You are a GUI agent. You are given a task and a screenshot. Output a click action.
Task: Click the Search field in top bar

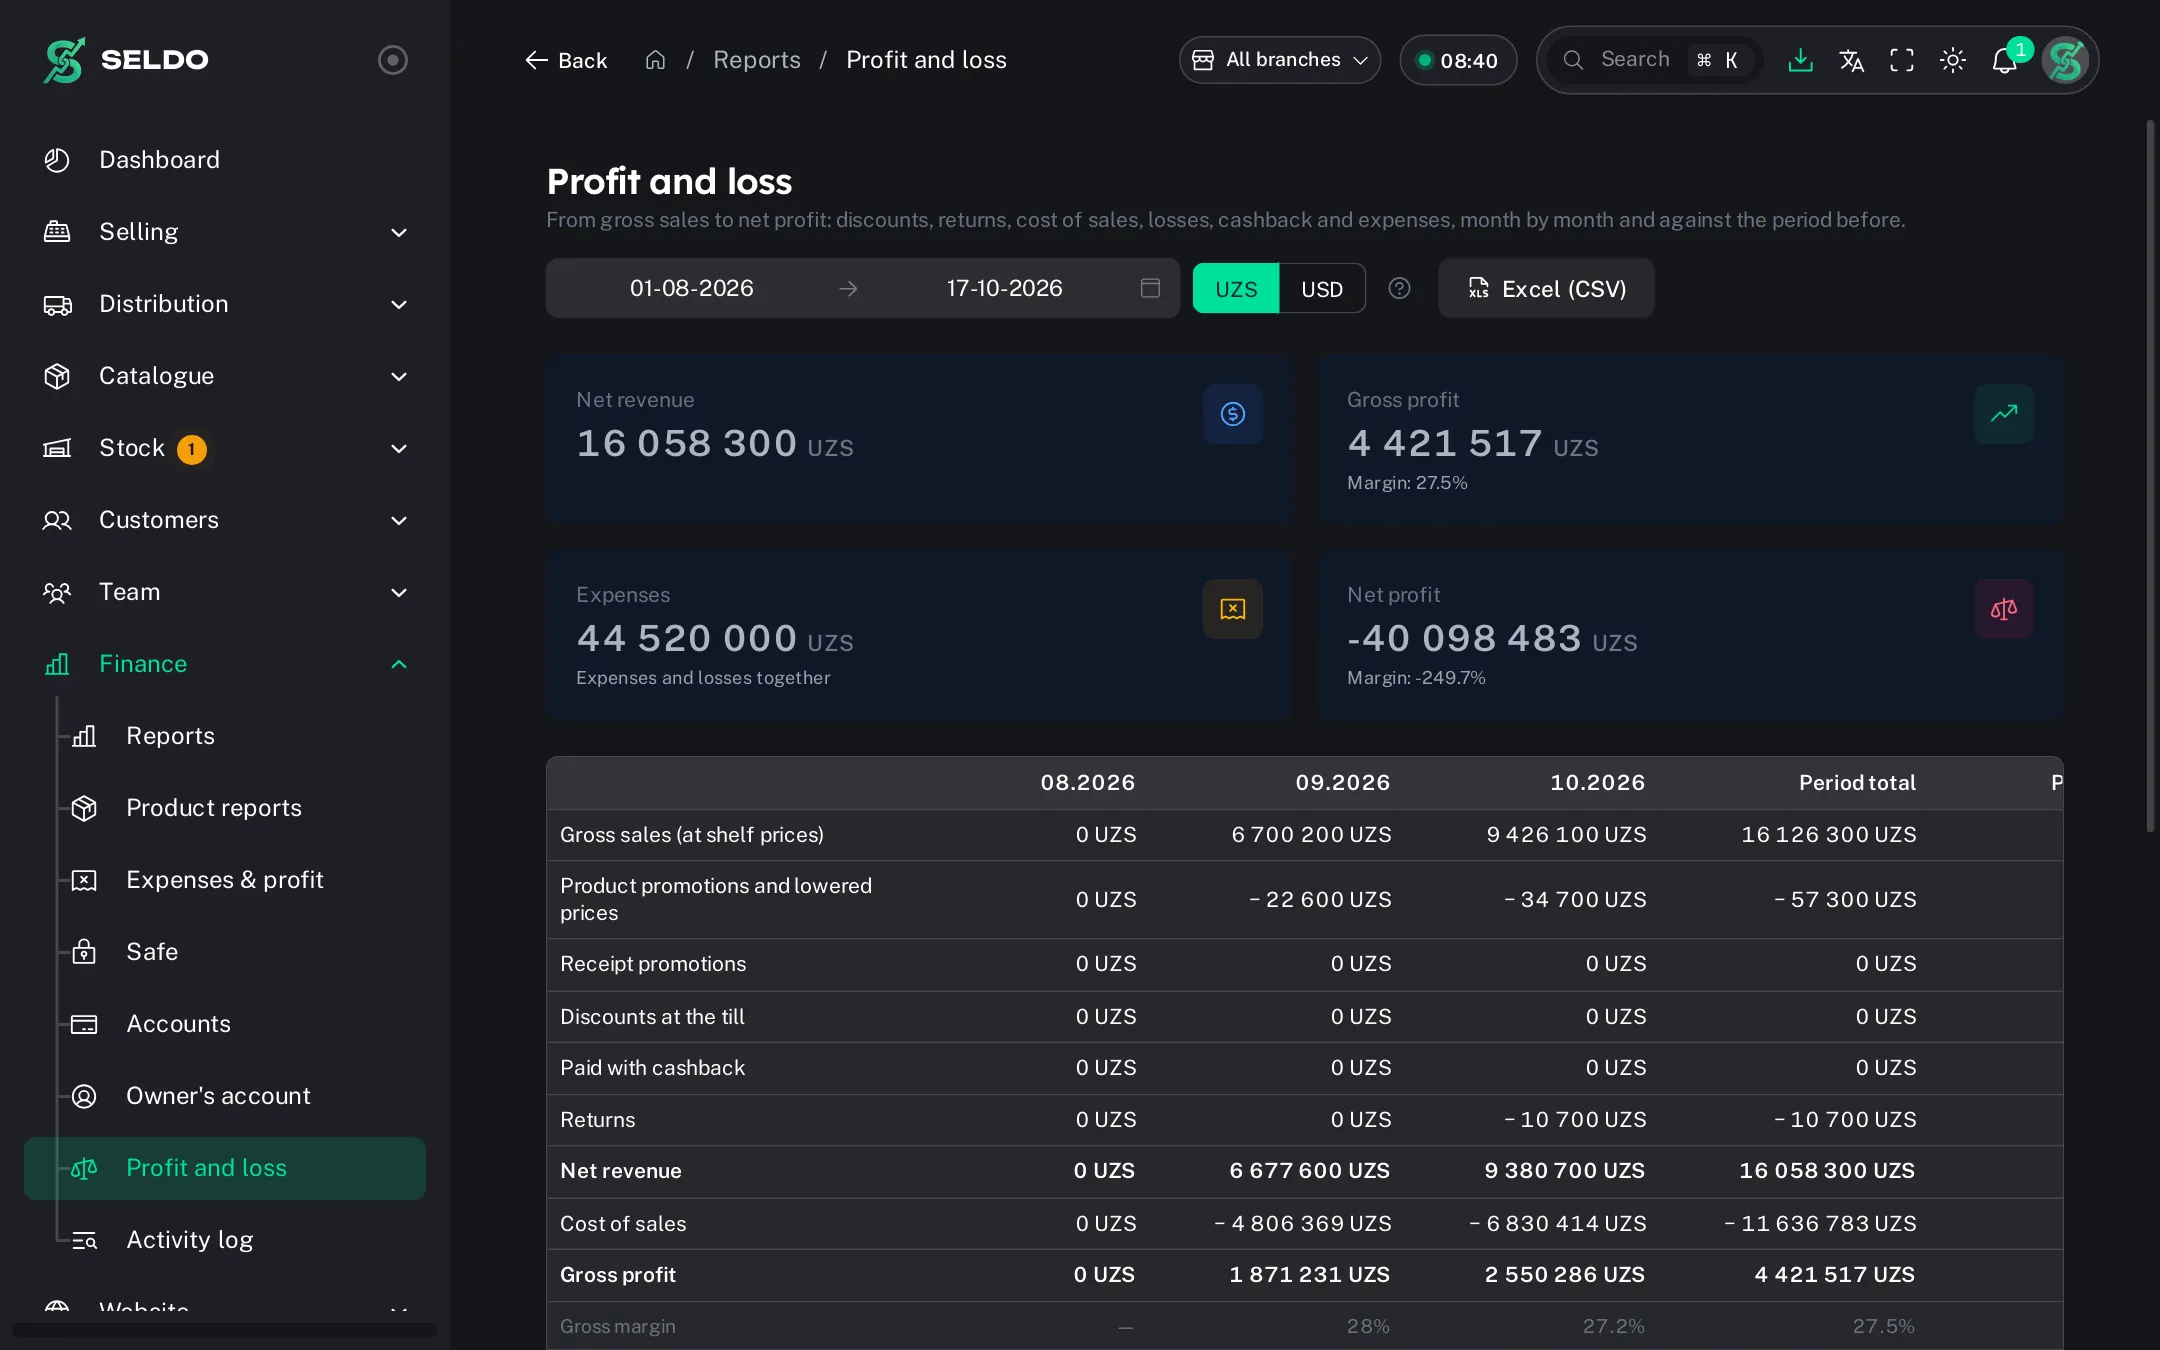point(1654,60)
